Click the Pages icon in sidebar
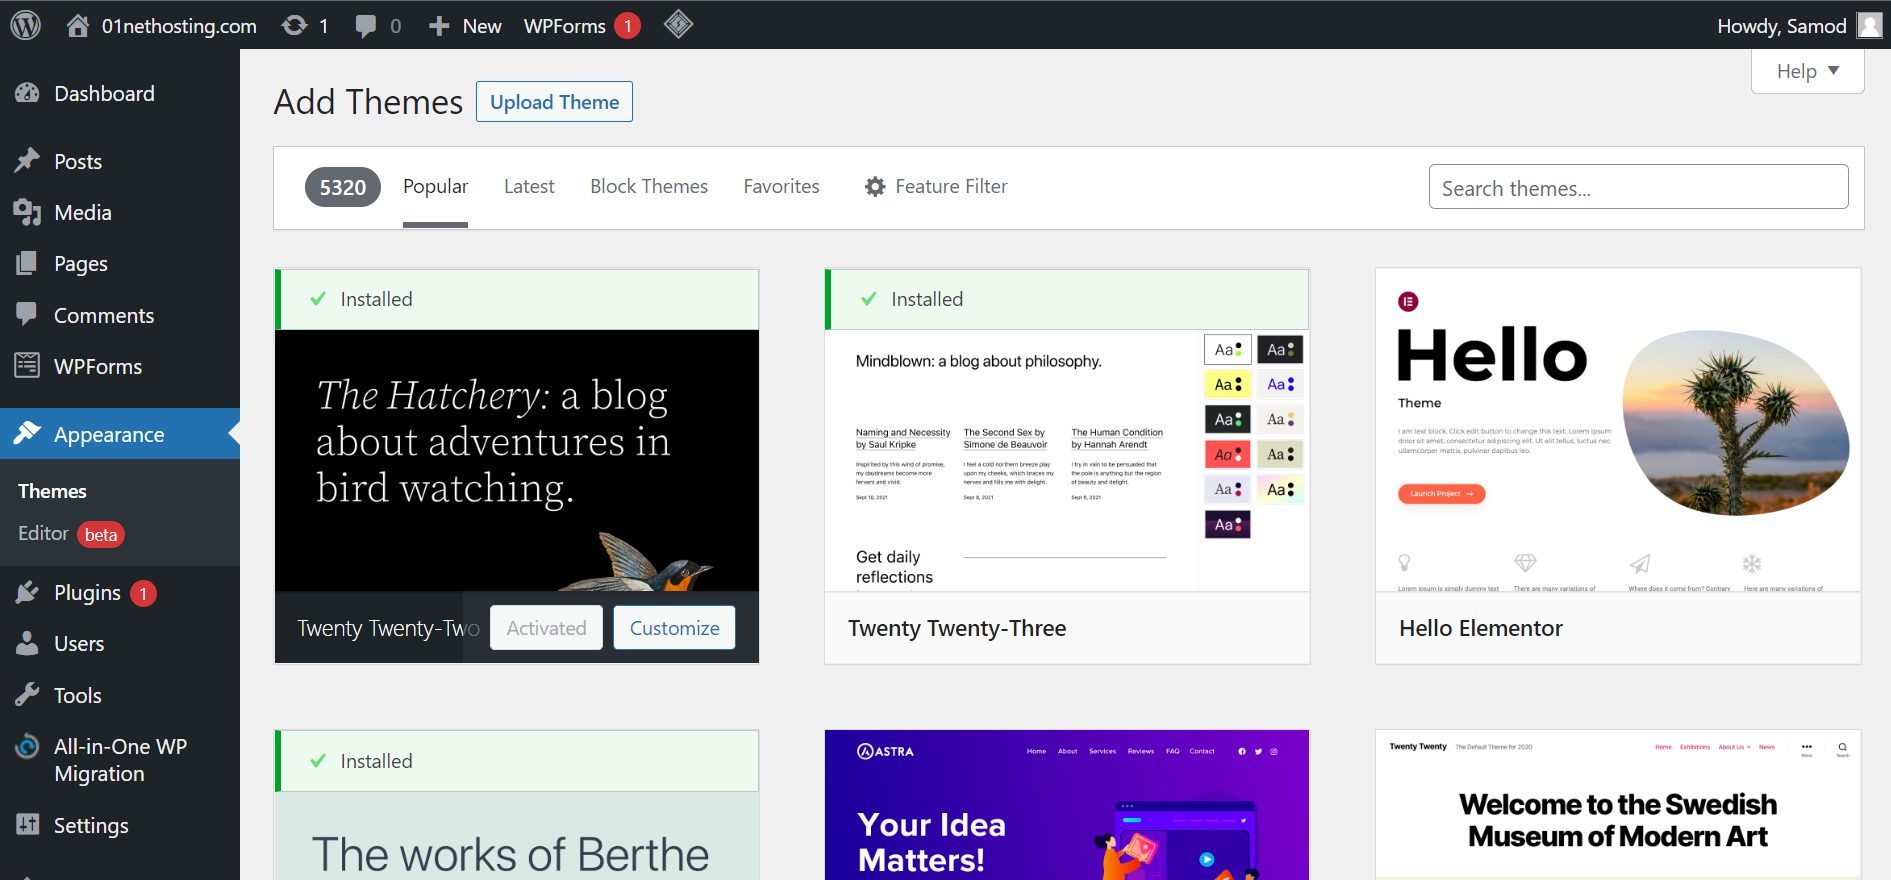The height and width of the screenshot is (880, 1891). click(28, 263)
